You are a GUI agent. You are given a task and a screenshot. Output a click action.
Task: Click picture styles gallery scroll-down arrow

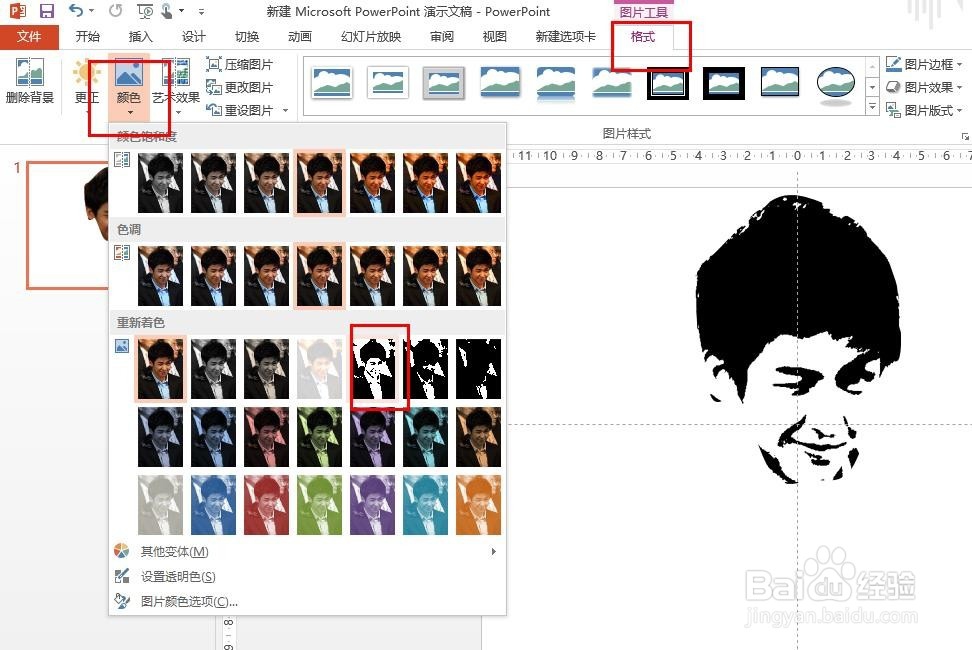[872, 87]
